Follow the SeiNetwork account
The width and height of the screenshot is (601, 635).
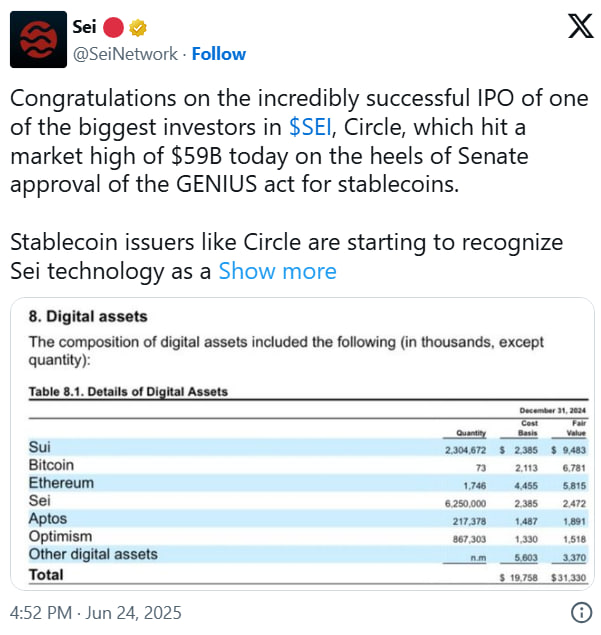219,53
